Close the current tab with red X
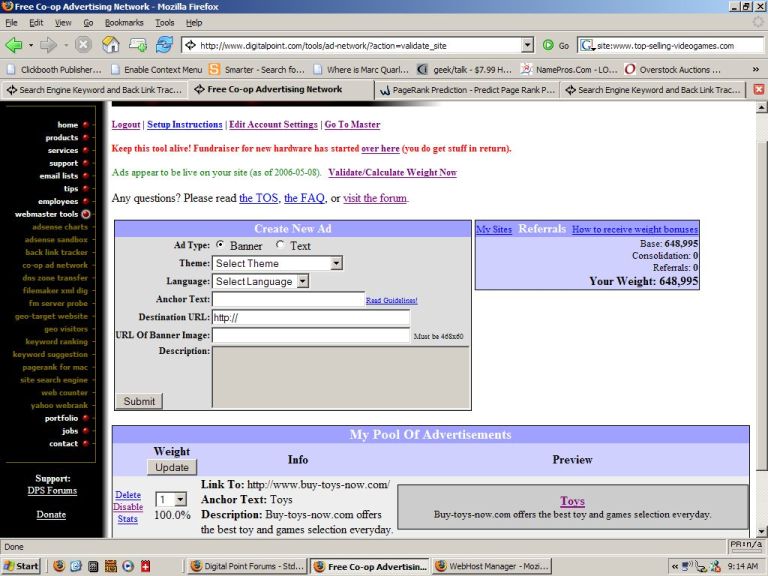Screen dimensions: 768x576 [758, 90]
